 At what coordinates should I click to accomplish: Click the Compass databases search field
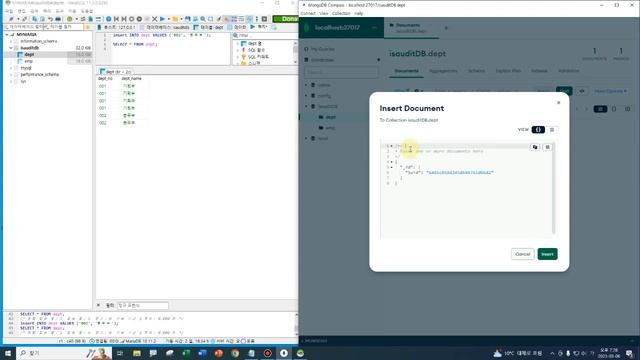341,72
